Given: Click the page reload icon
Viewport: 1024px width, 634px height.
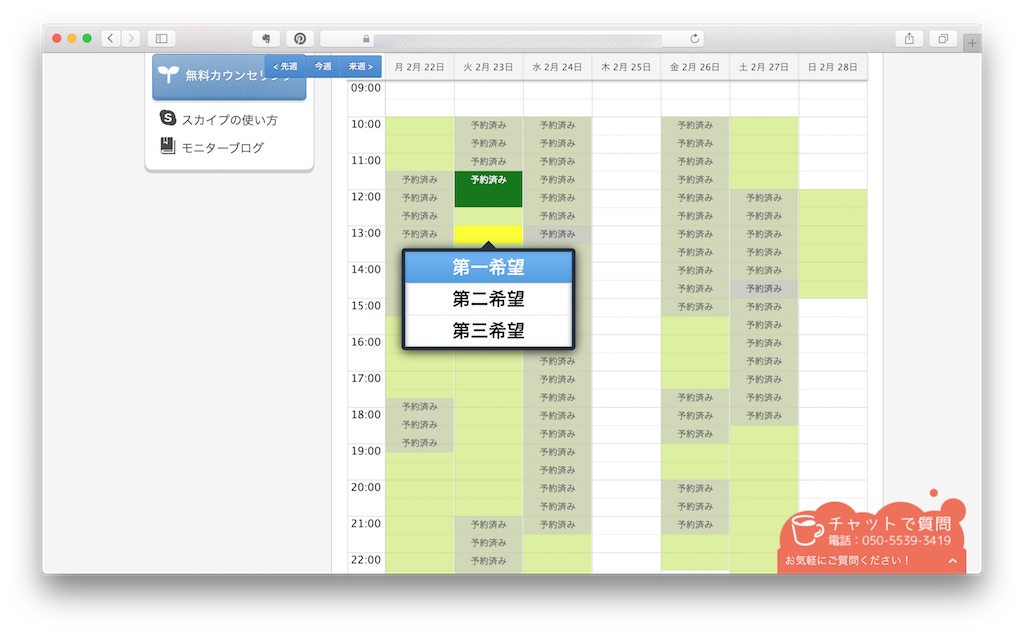Looking at the screenshot, I should [695, 39].
